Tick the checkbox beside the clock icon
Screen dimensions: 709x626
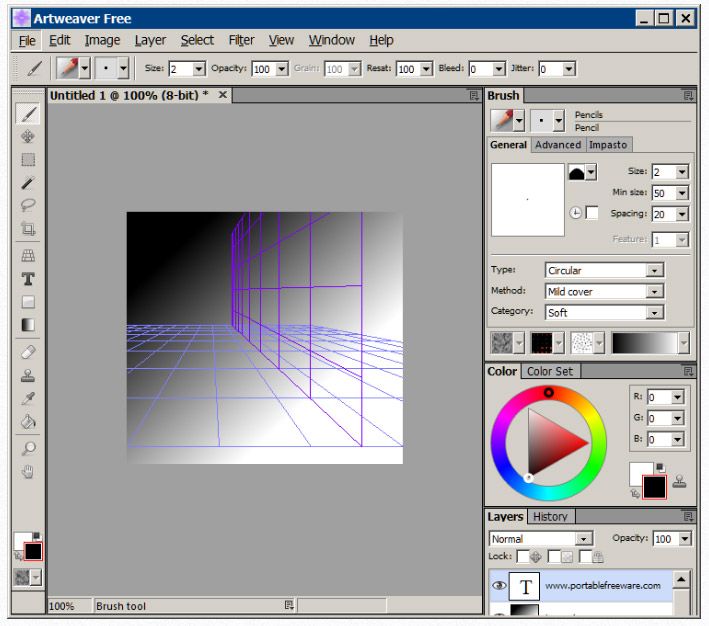click(x=592, y=213)
